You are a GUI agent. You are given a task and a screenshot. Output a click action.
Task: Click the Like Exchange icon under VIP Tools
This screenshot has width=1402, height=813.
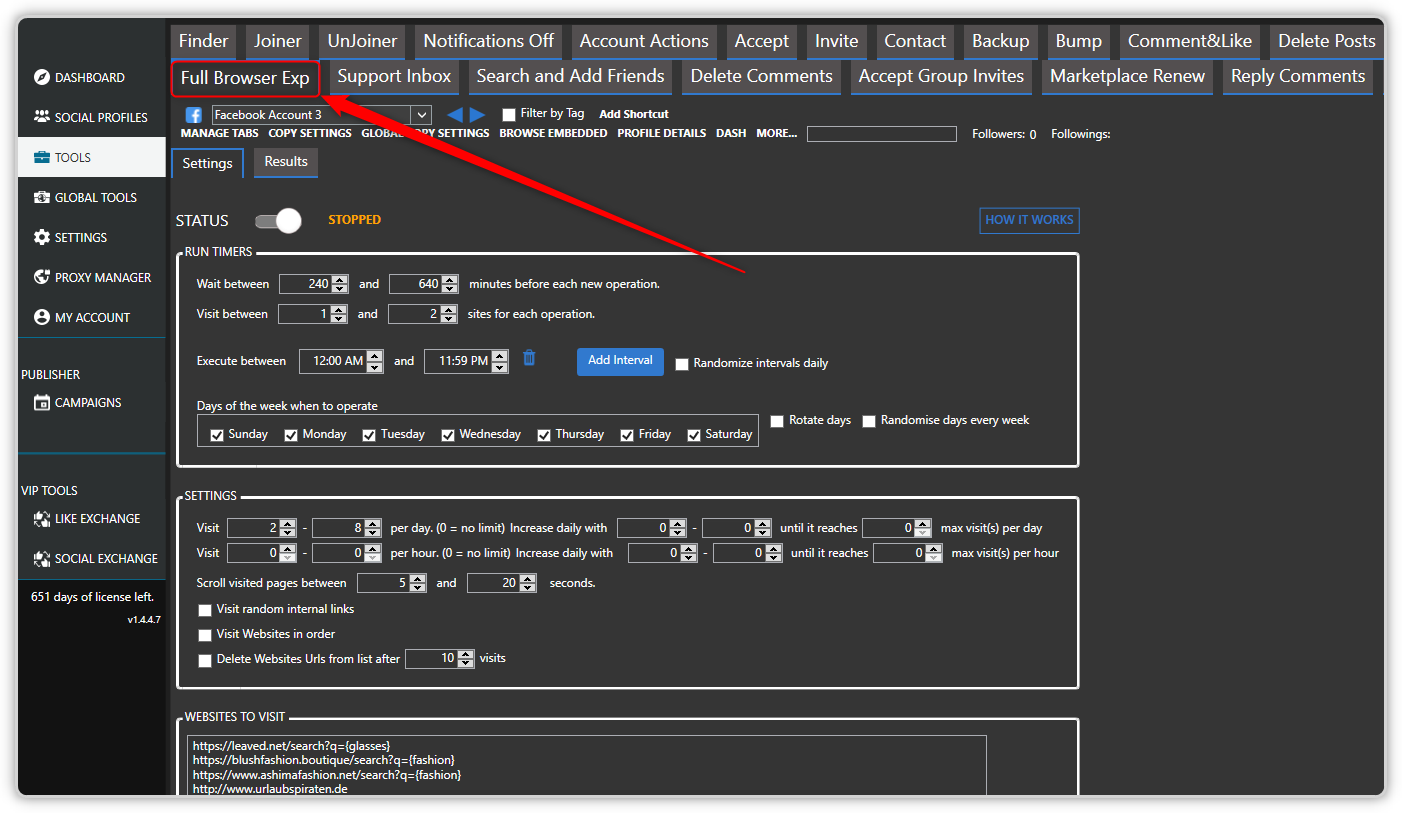pyautogui.click(x=42, y=518)
